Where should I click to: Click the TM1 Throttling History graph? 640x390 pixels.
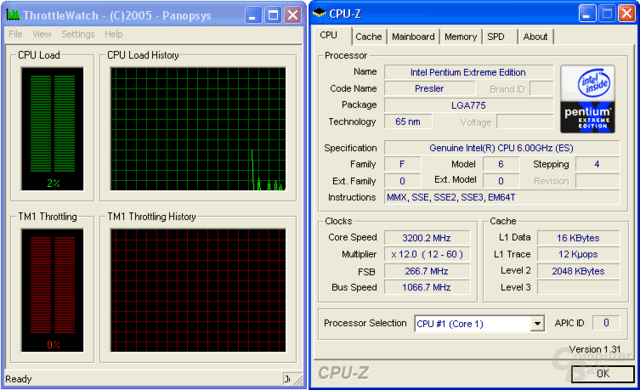[198, 290]
